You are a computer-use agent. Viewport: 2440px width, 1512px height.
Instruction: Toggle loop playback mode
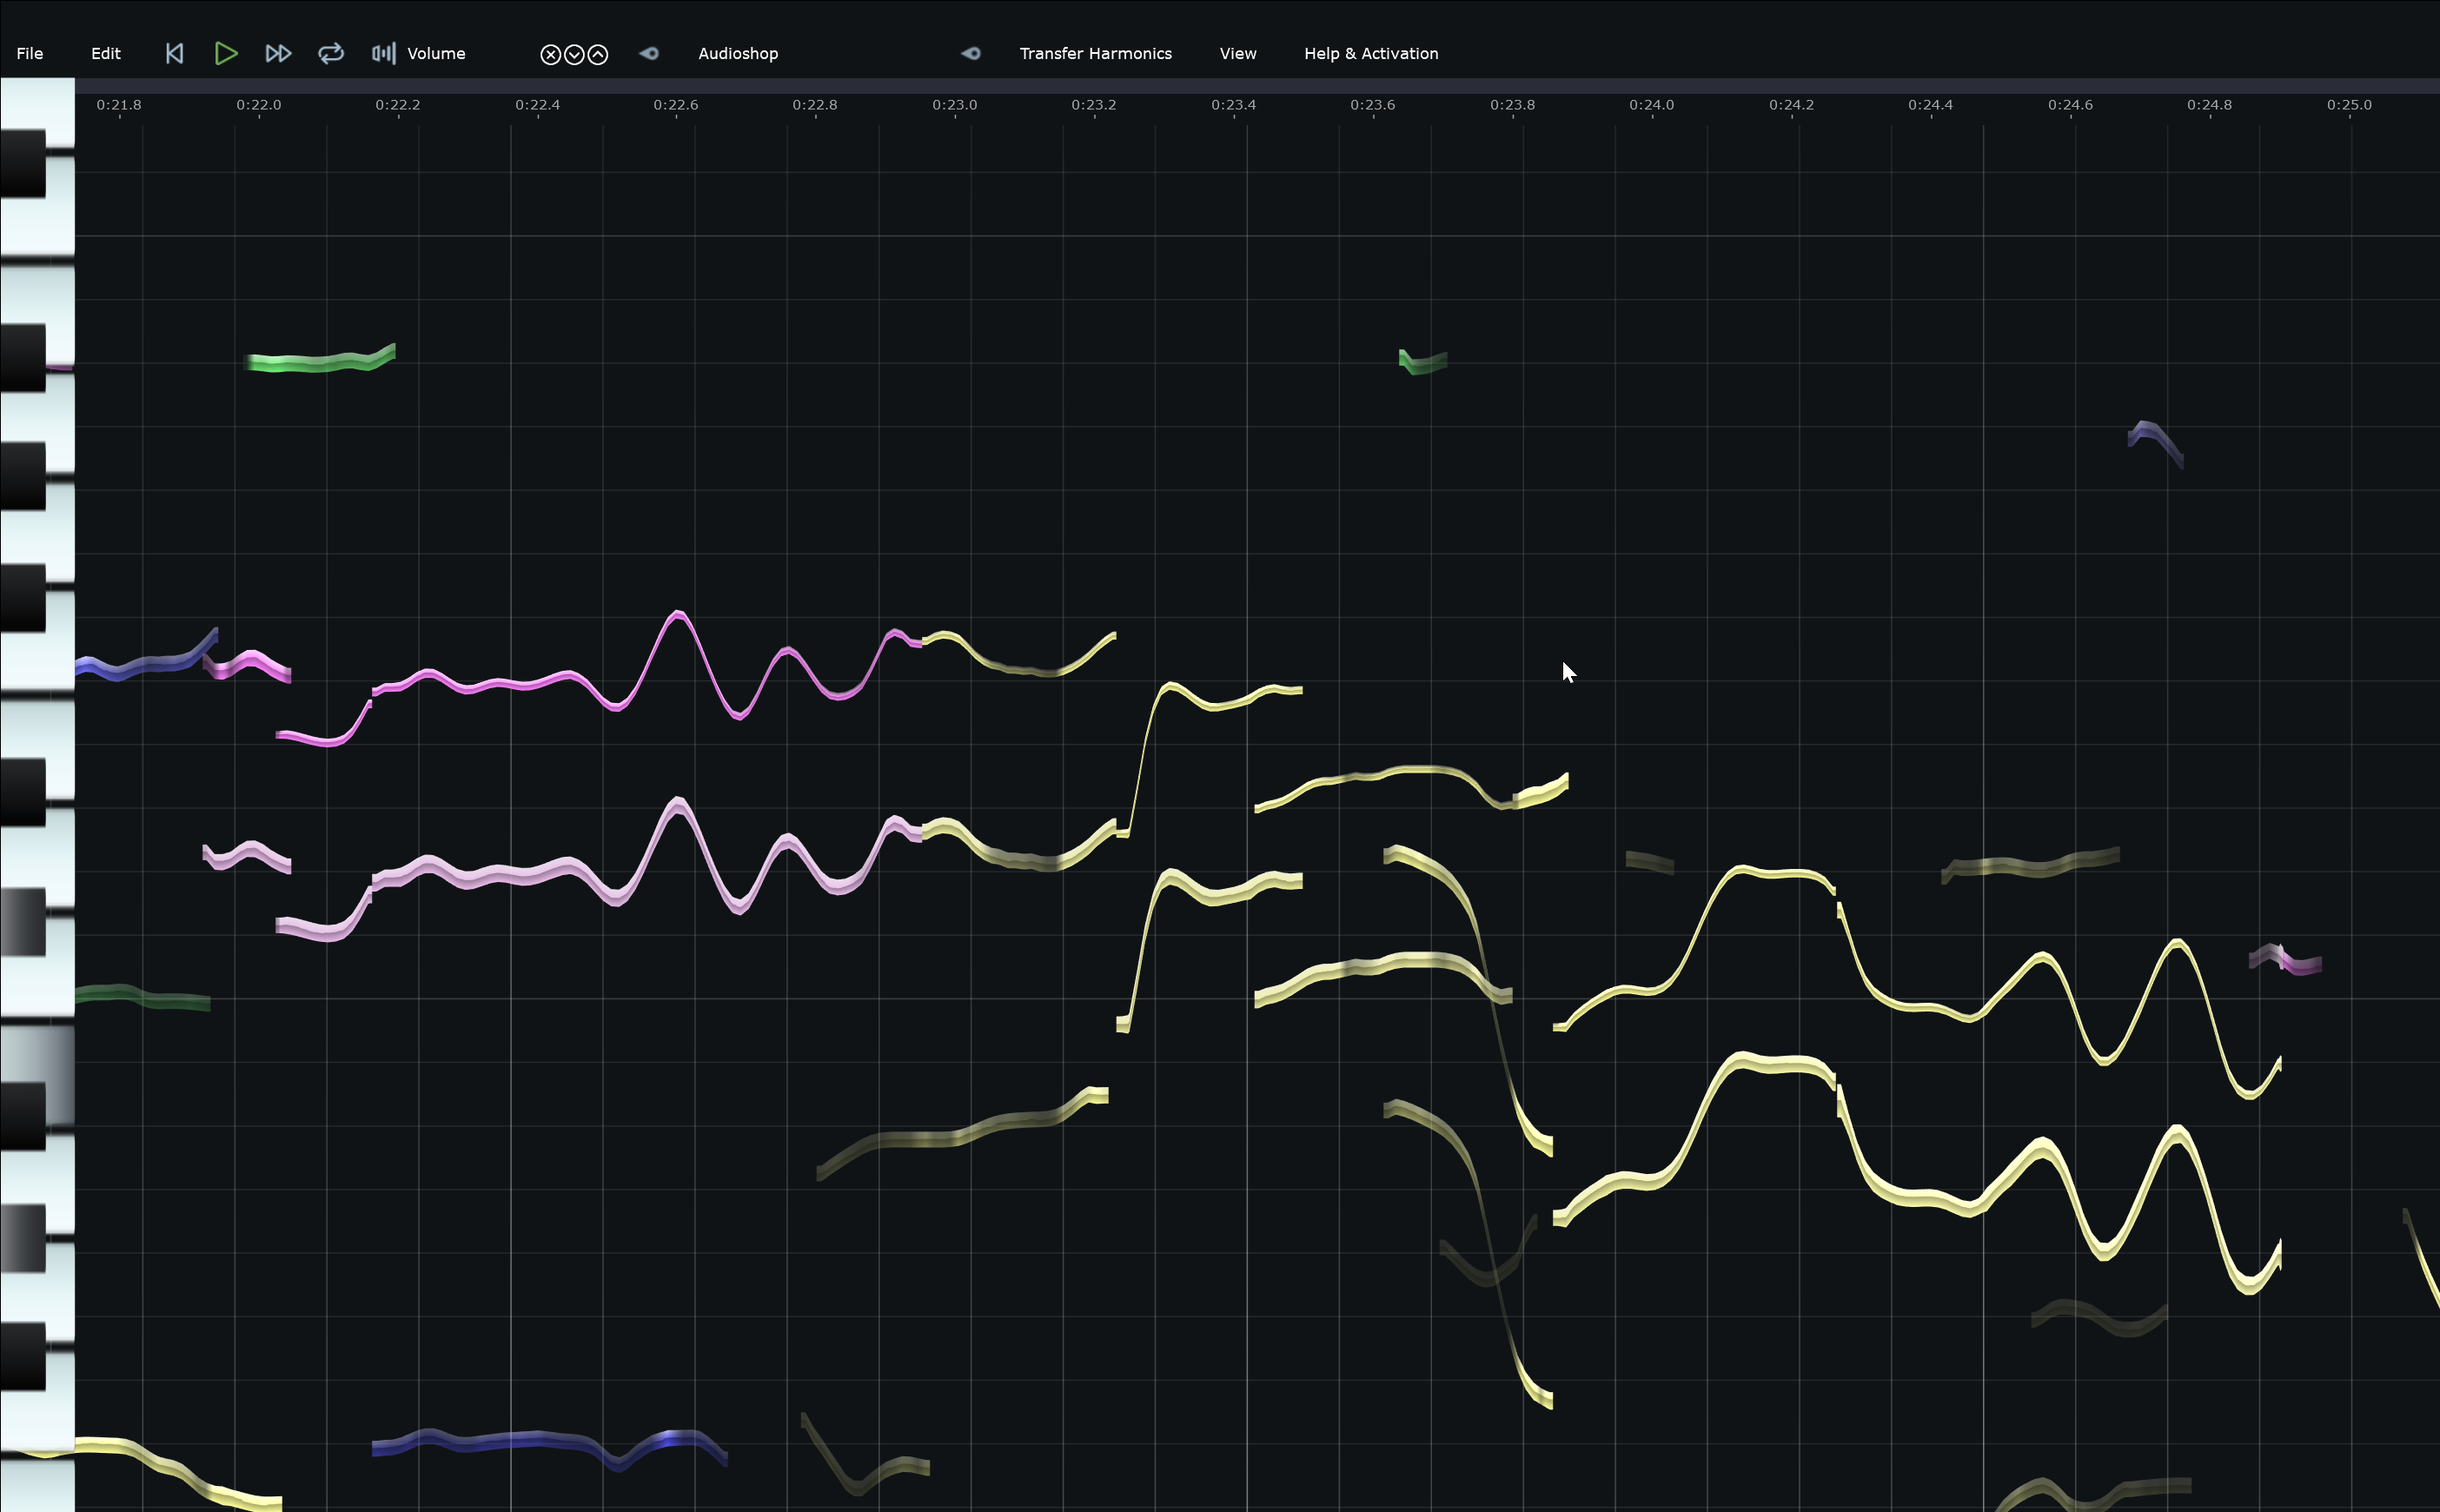[x=331, y=54]
